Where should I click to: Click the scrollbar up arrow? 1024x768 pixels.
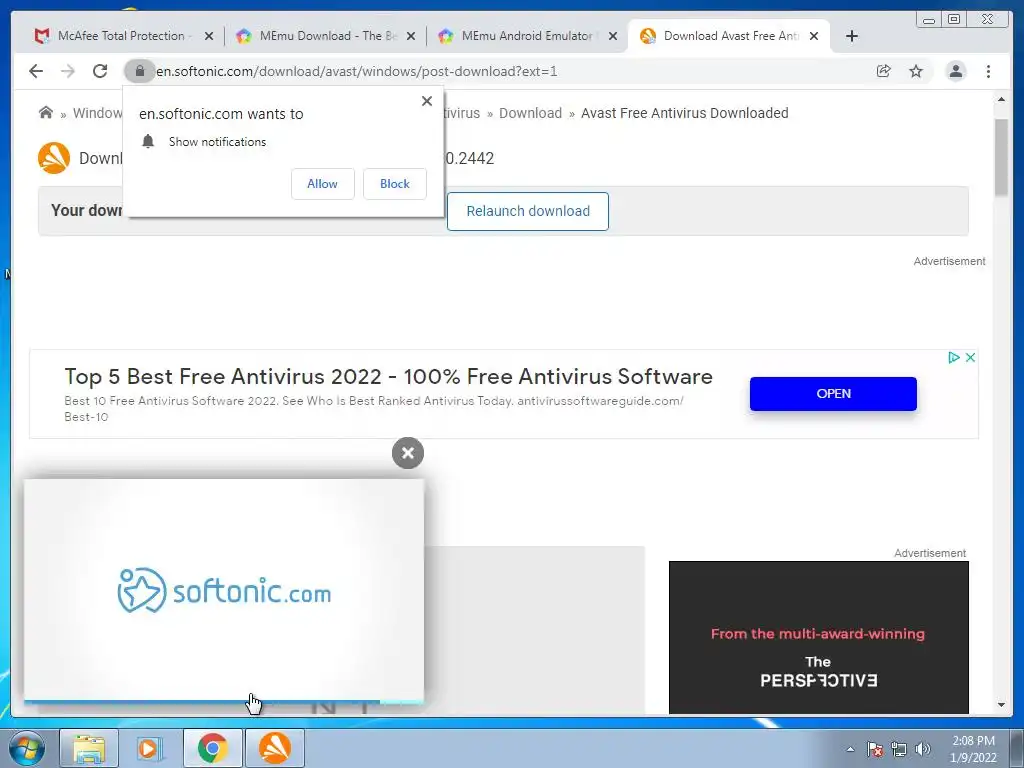click(x=1001, y=99)
